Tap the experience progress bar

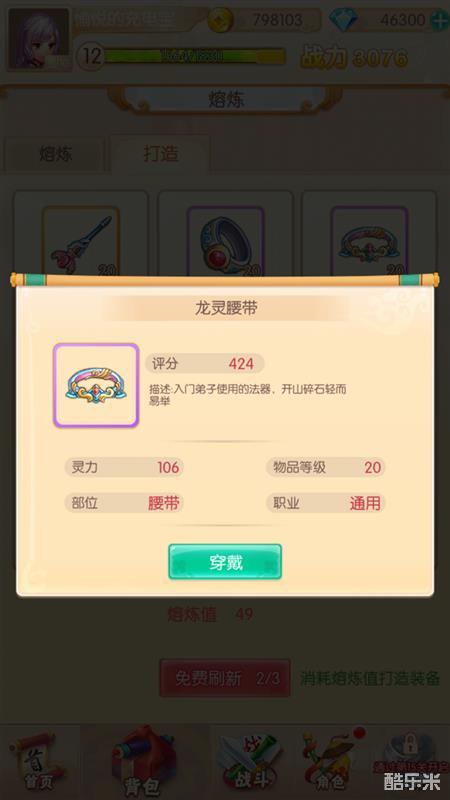pos(194,56)
